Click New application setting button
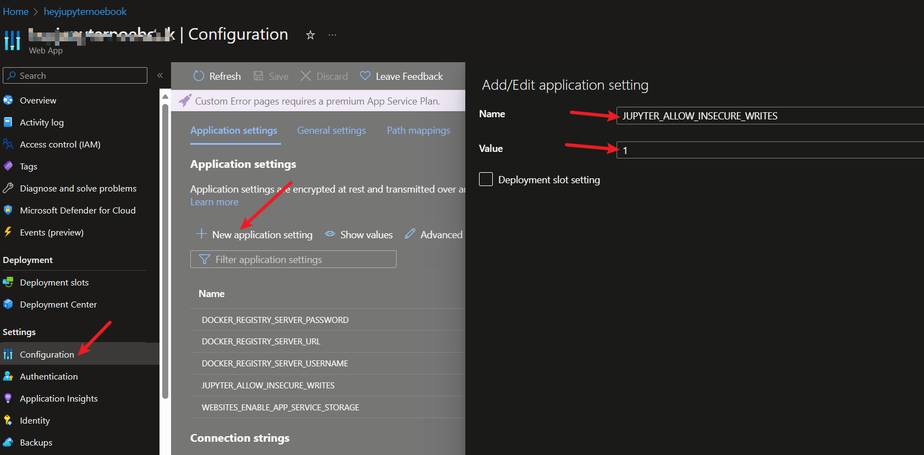 tap(254, 235)
